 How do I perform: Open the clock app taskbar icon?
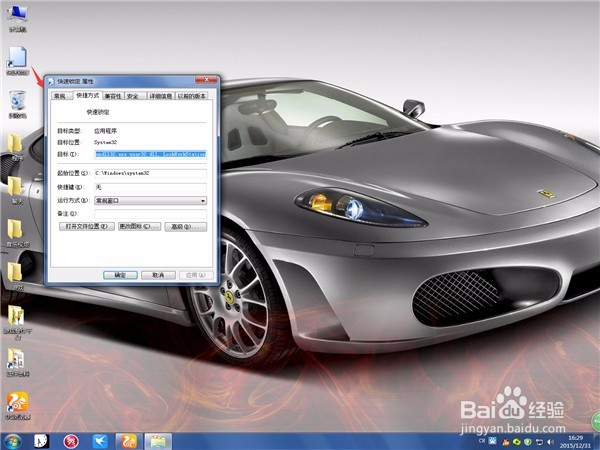coord(41,442)
